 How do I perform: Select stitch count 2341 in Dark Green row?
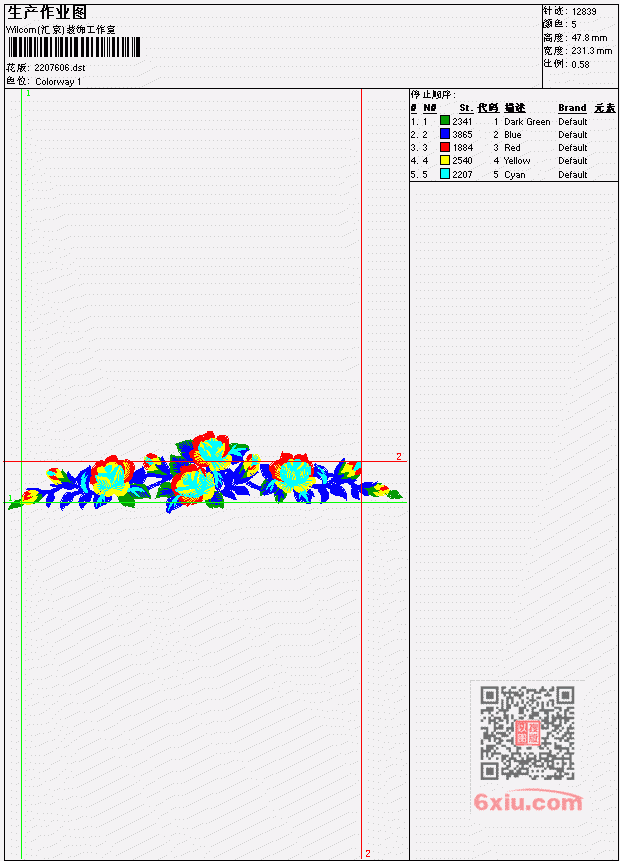tap(462, 121)
